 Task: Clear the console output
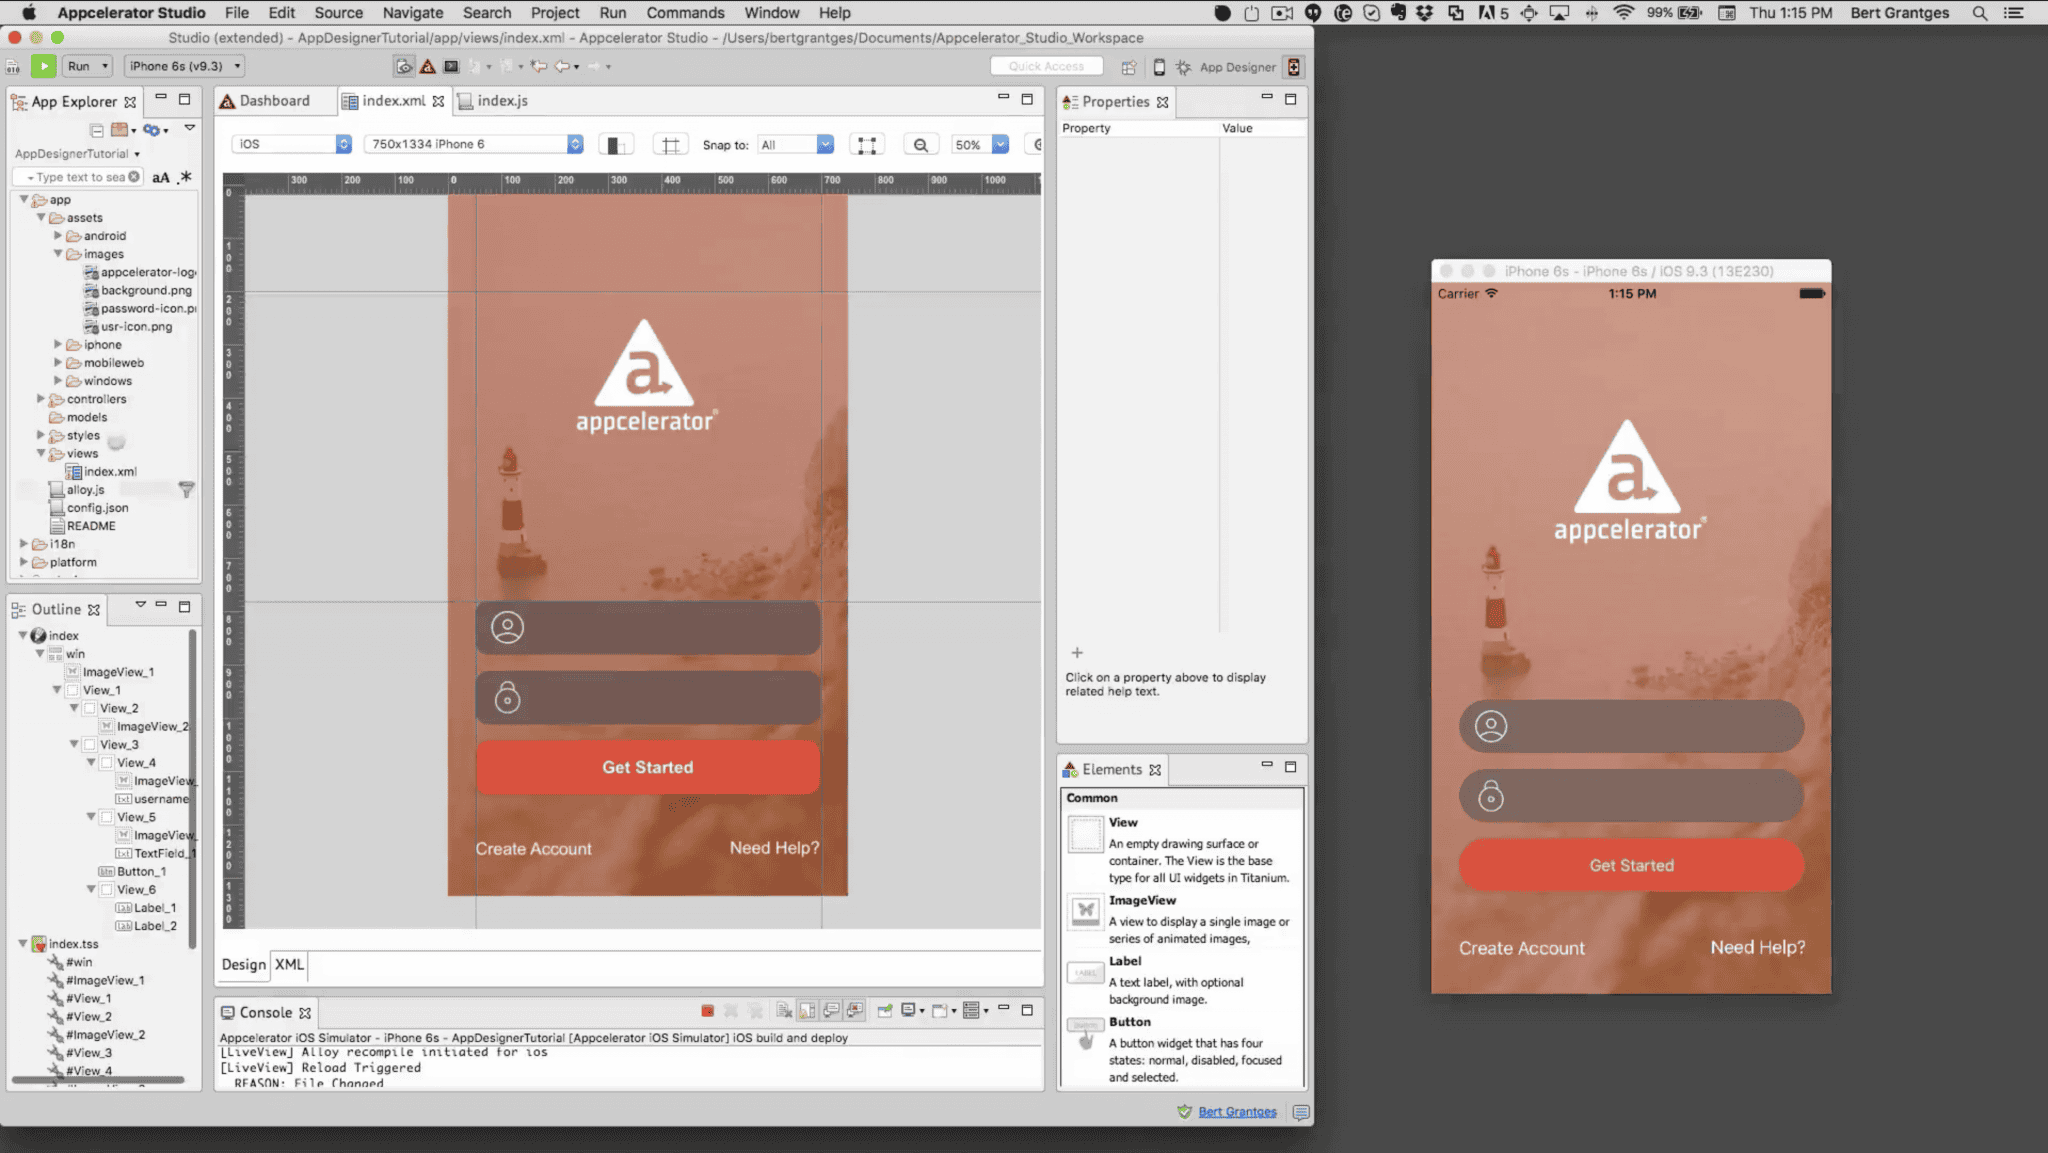coord(784,1011)
